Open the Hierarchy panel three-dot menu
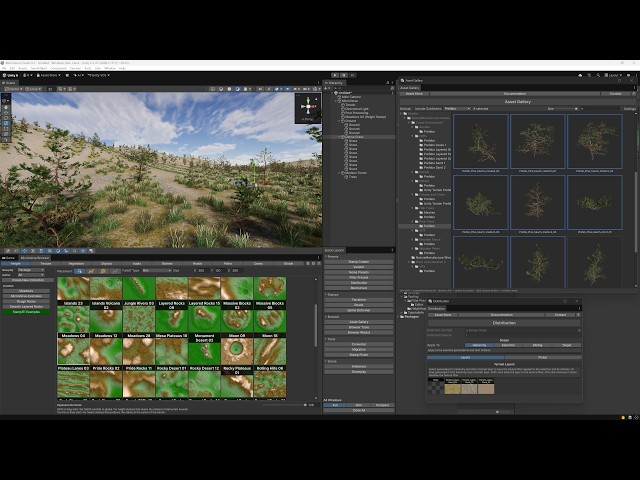This screenshot has width=640, height=480. click(x=392, y=82)
